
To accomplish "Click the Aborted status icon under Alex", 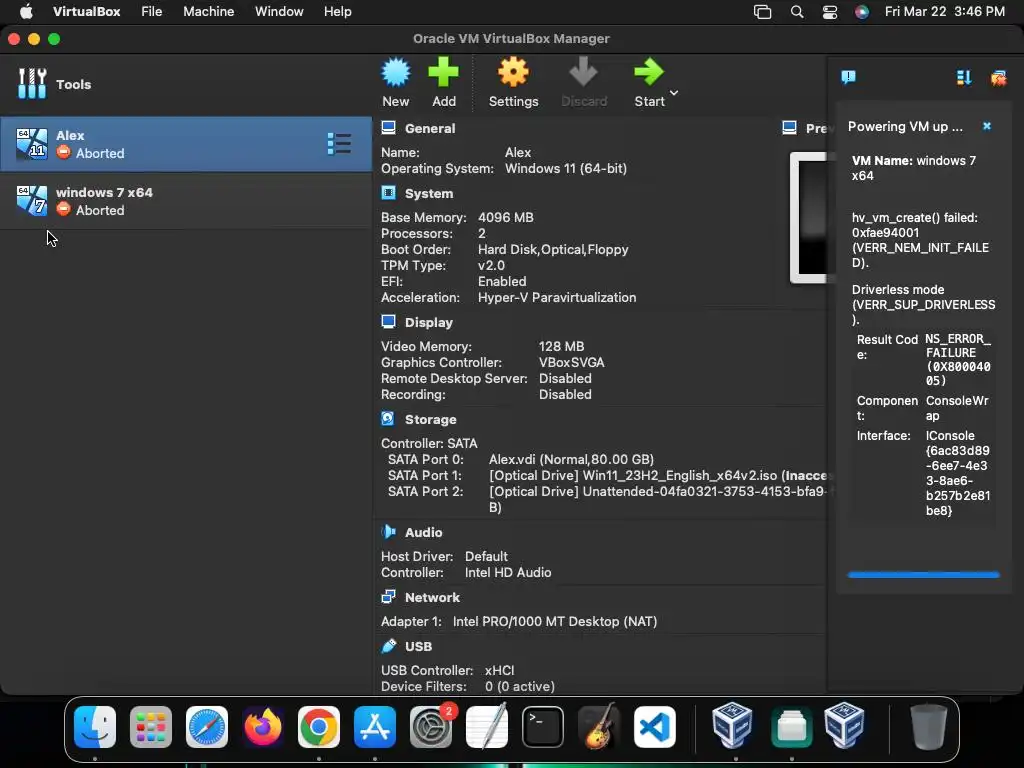I will click(63, 153).
